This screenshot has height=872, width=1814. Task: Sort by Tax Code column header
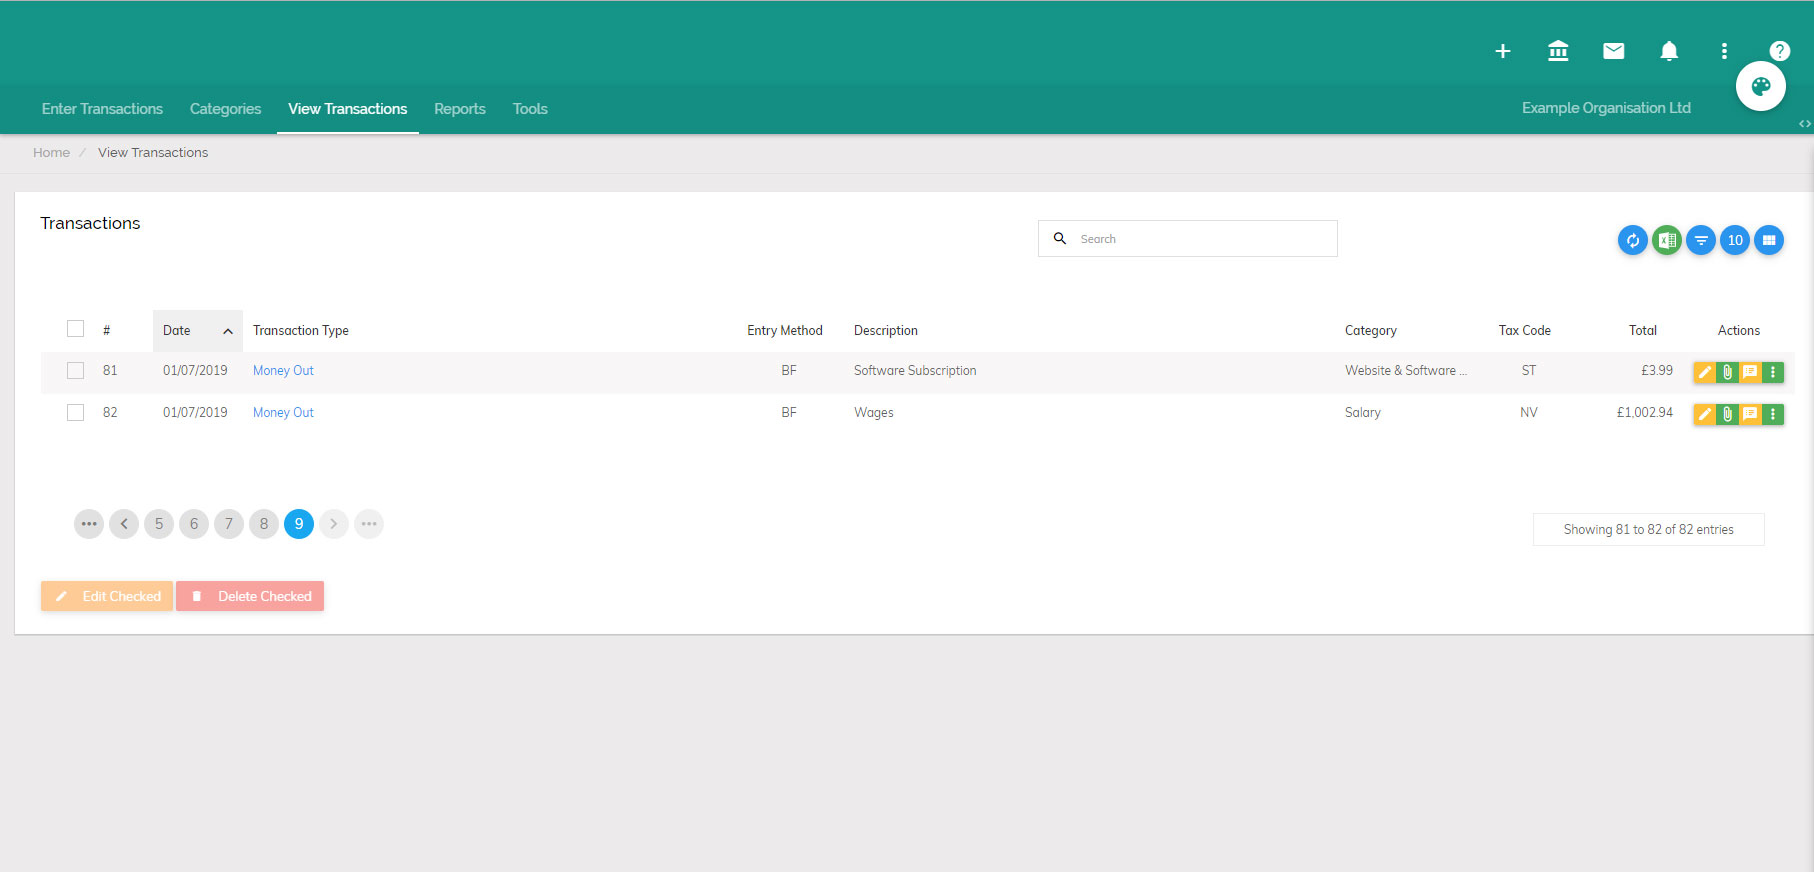[x=1525, y=331]
